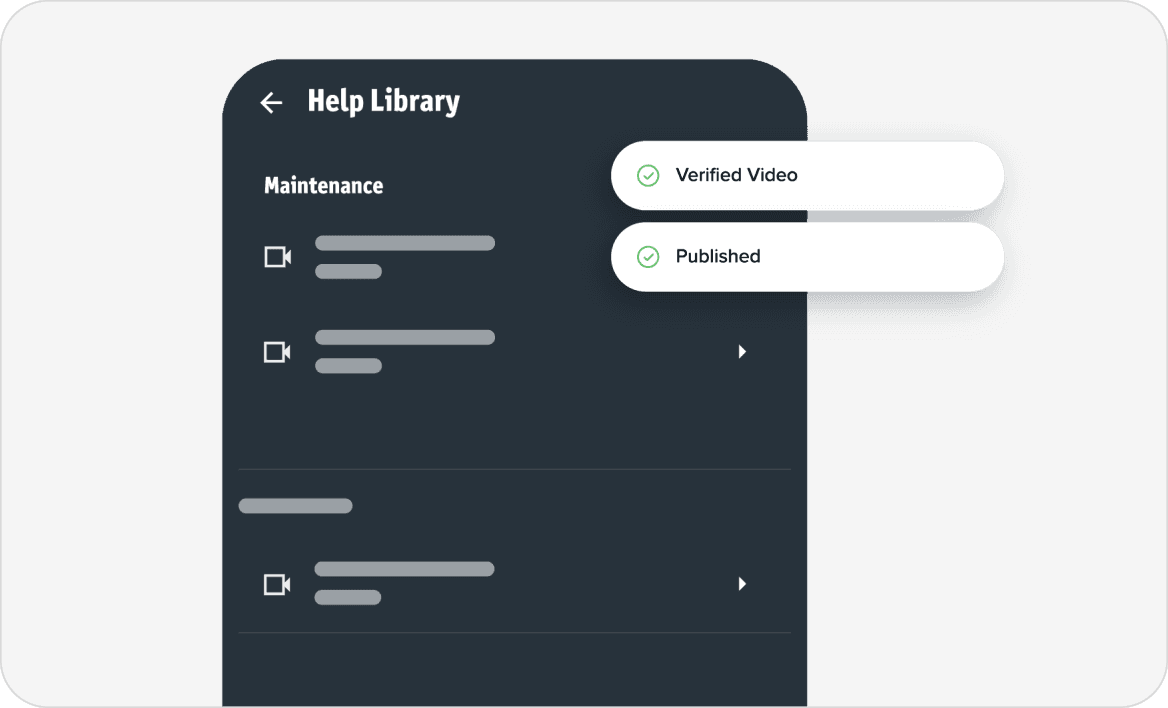Tap the back arrow beside Help Library
This screenshot has height=708, width=1168.
pos(271,102)
